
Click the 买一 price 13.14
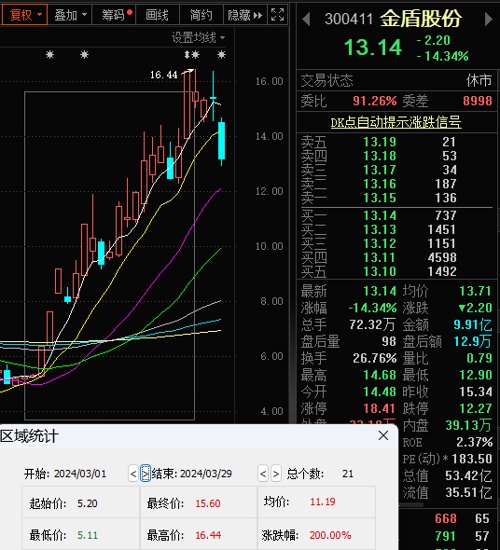coord(380,215)
